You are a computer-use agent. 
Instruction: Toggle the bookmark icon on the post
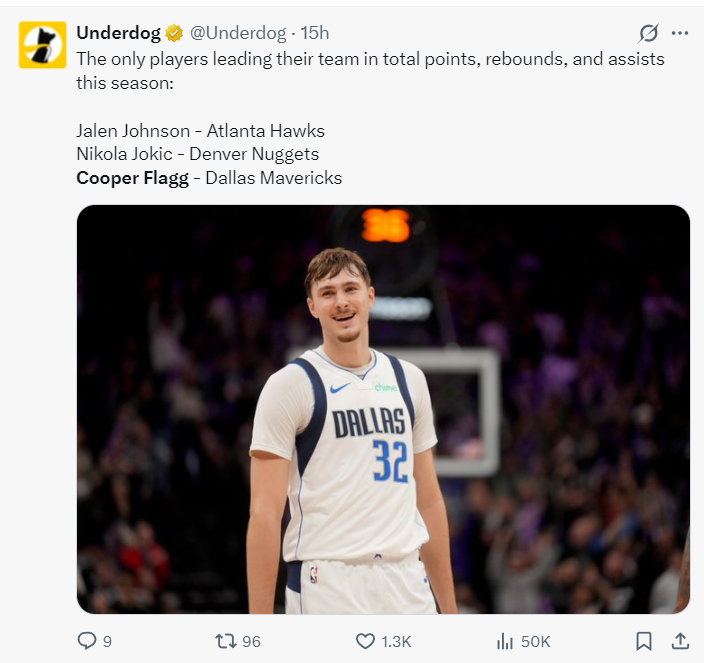pos(645,641)
